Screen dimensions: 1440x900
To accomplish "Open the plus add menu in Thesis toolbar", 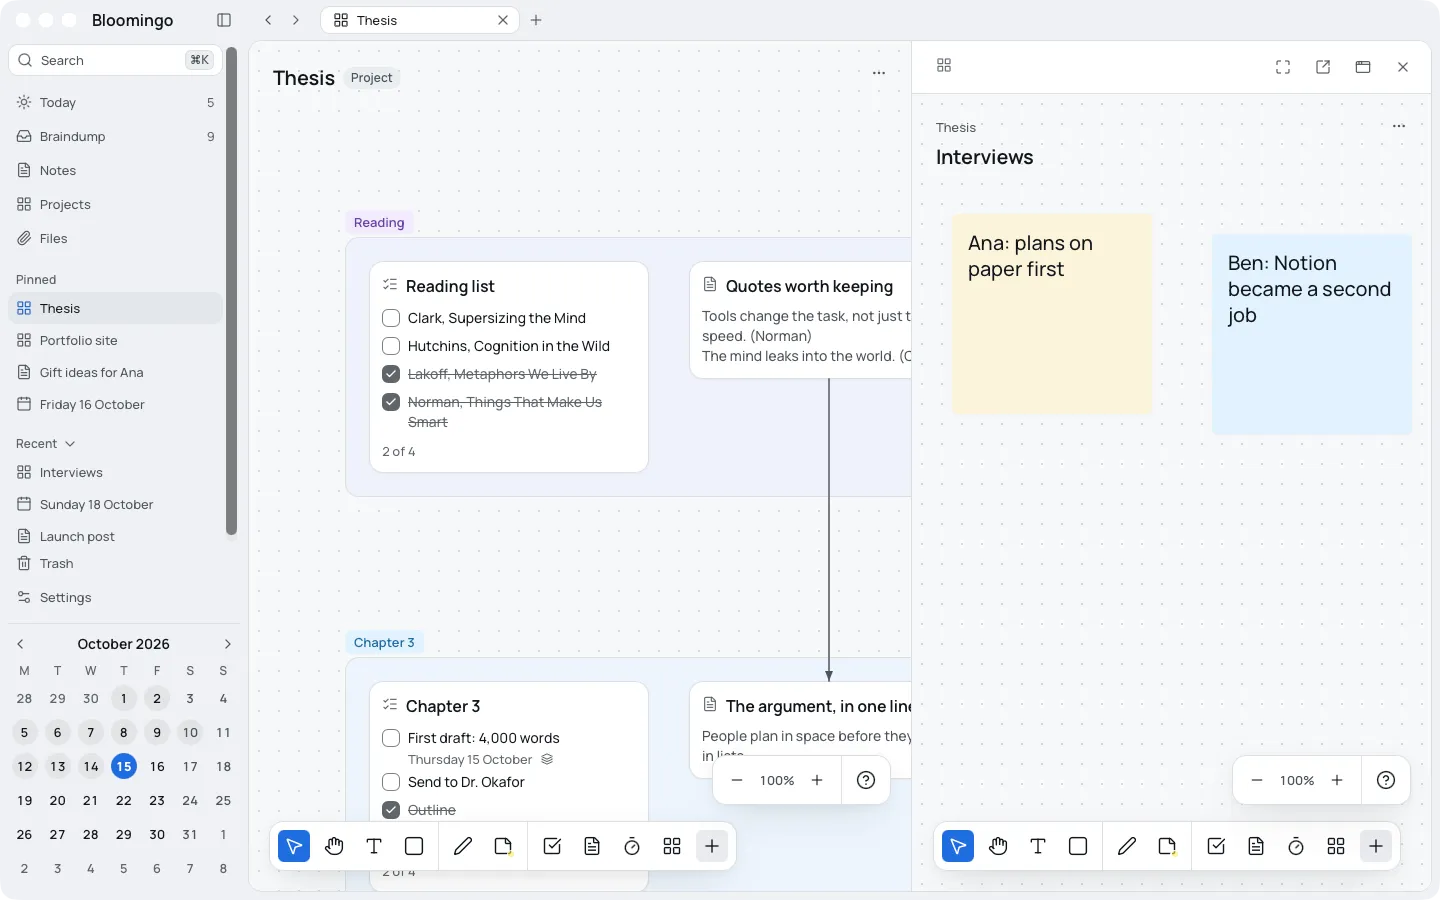I will tap(712, 846).
